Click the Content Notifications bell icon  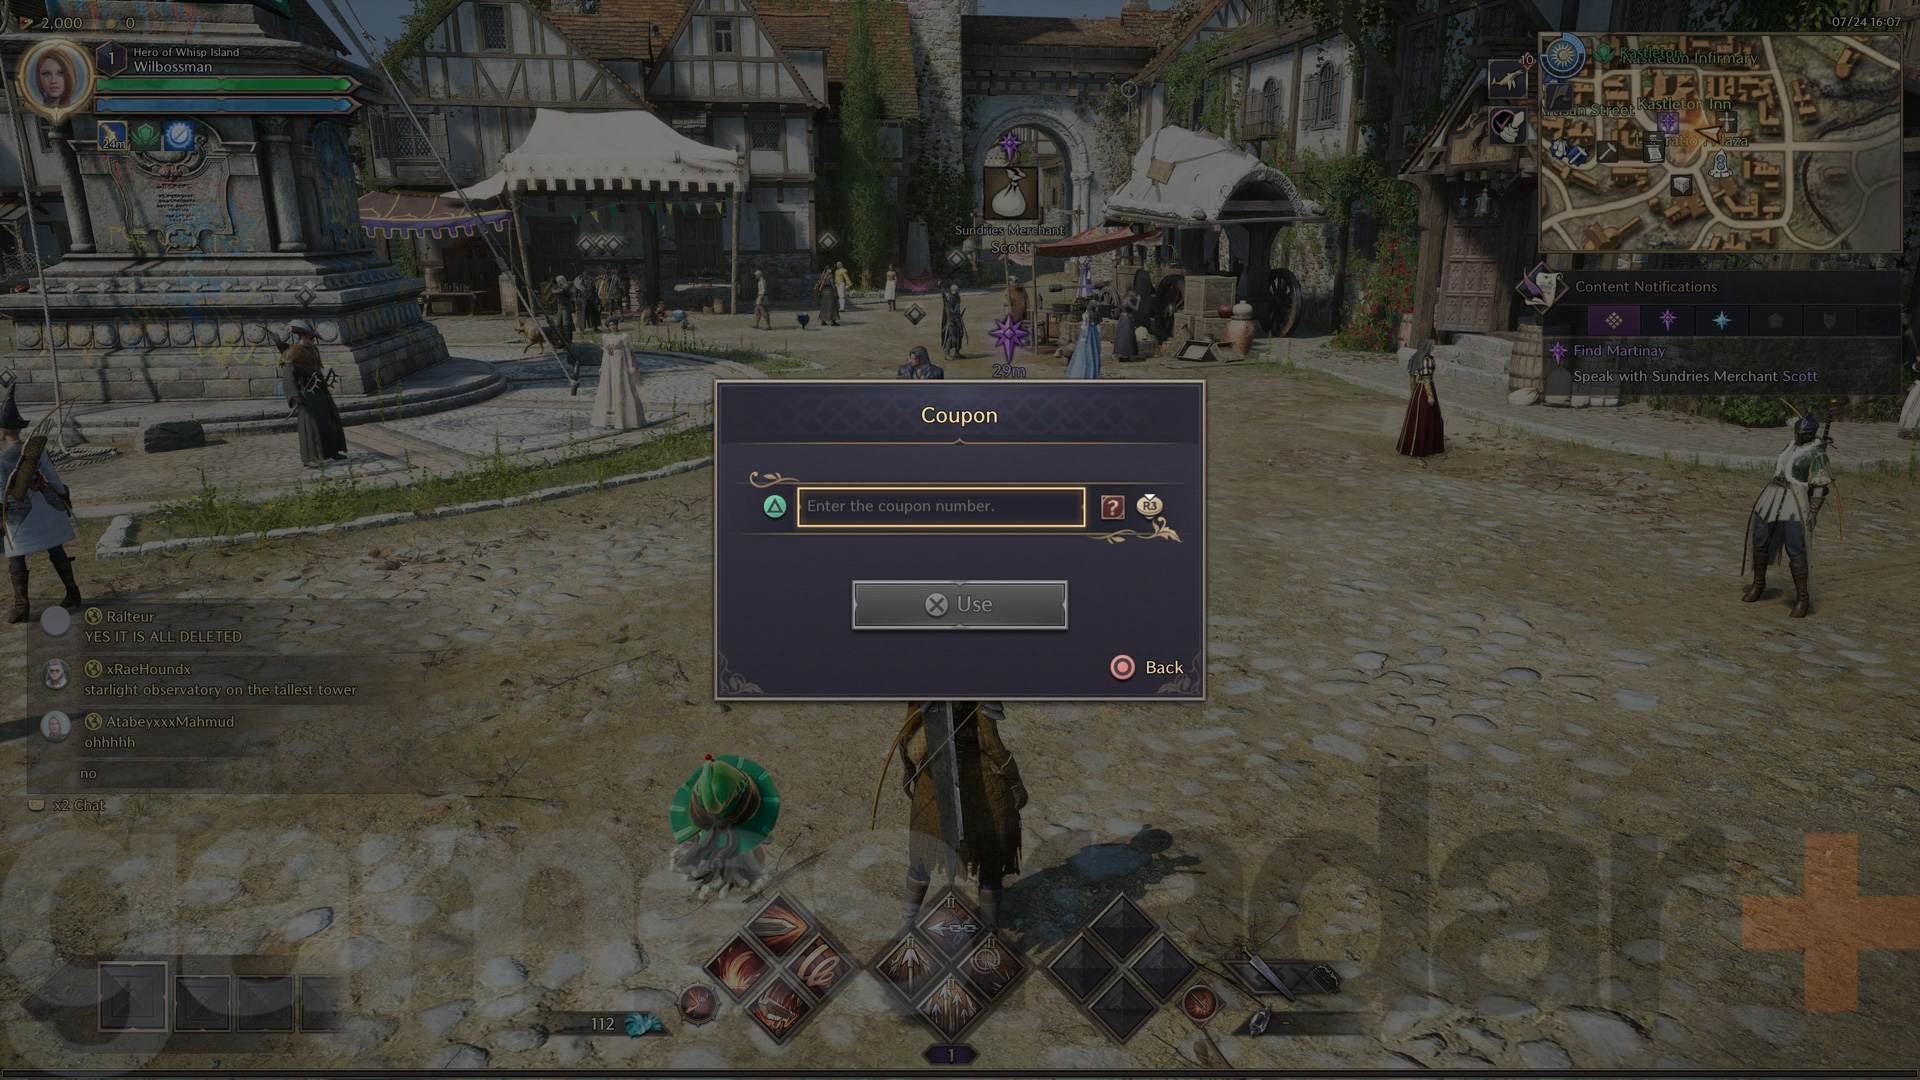(1540, 286)
